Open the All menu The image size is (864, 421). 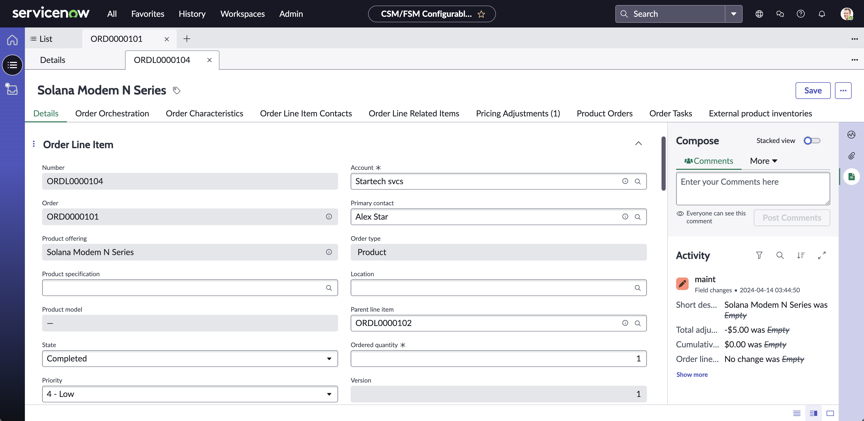(112, 14)
